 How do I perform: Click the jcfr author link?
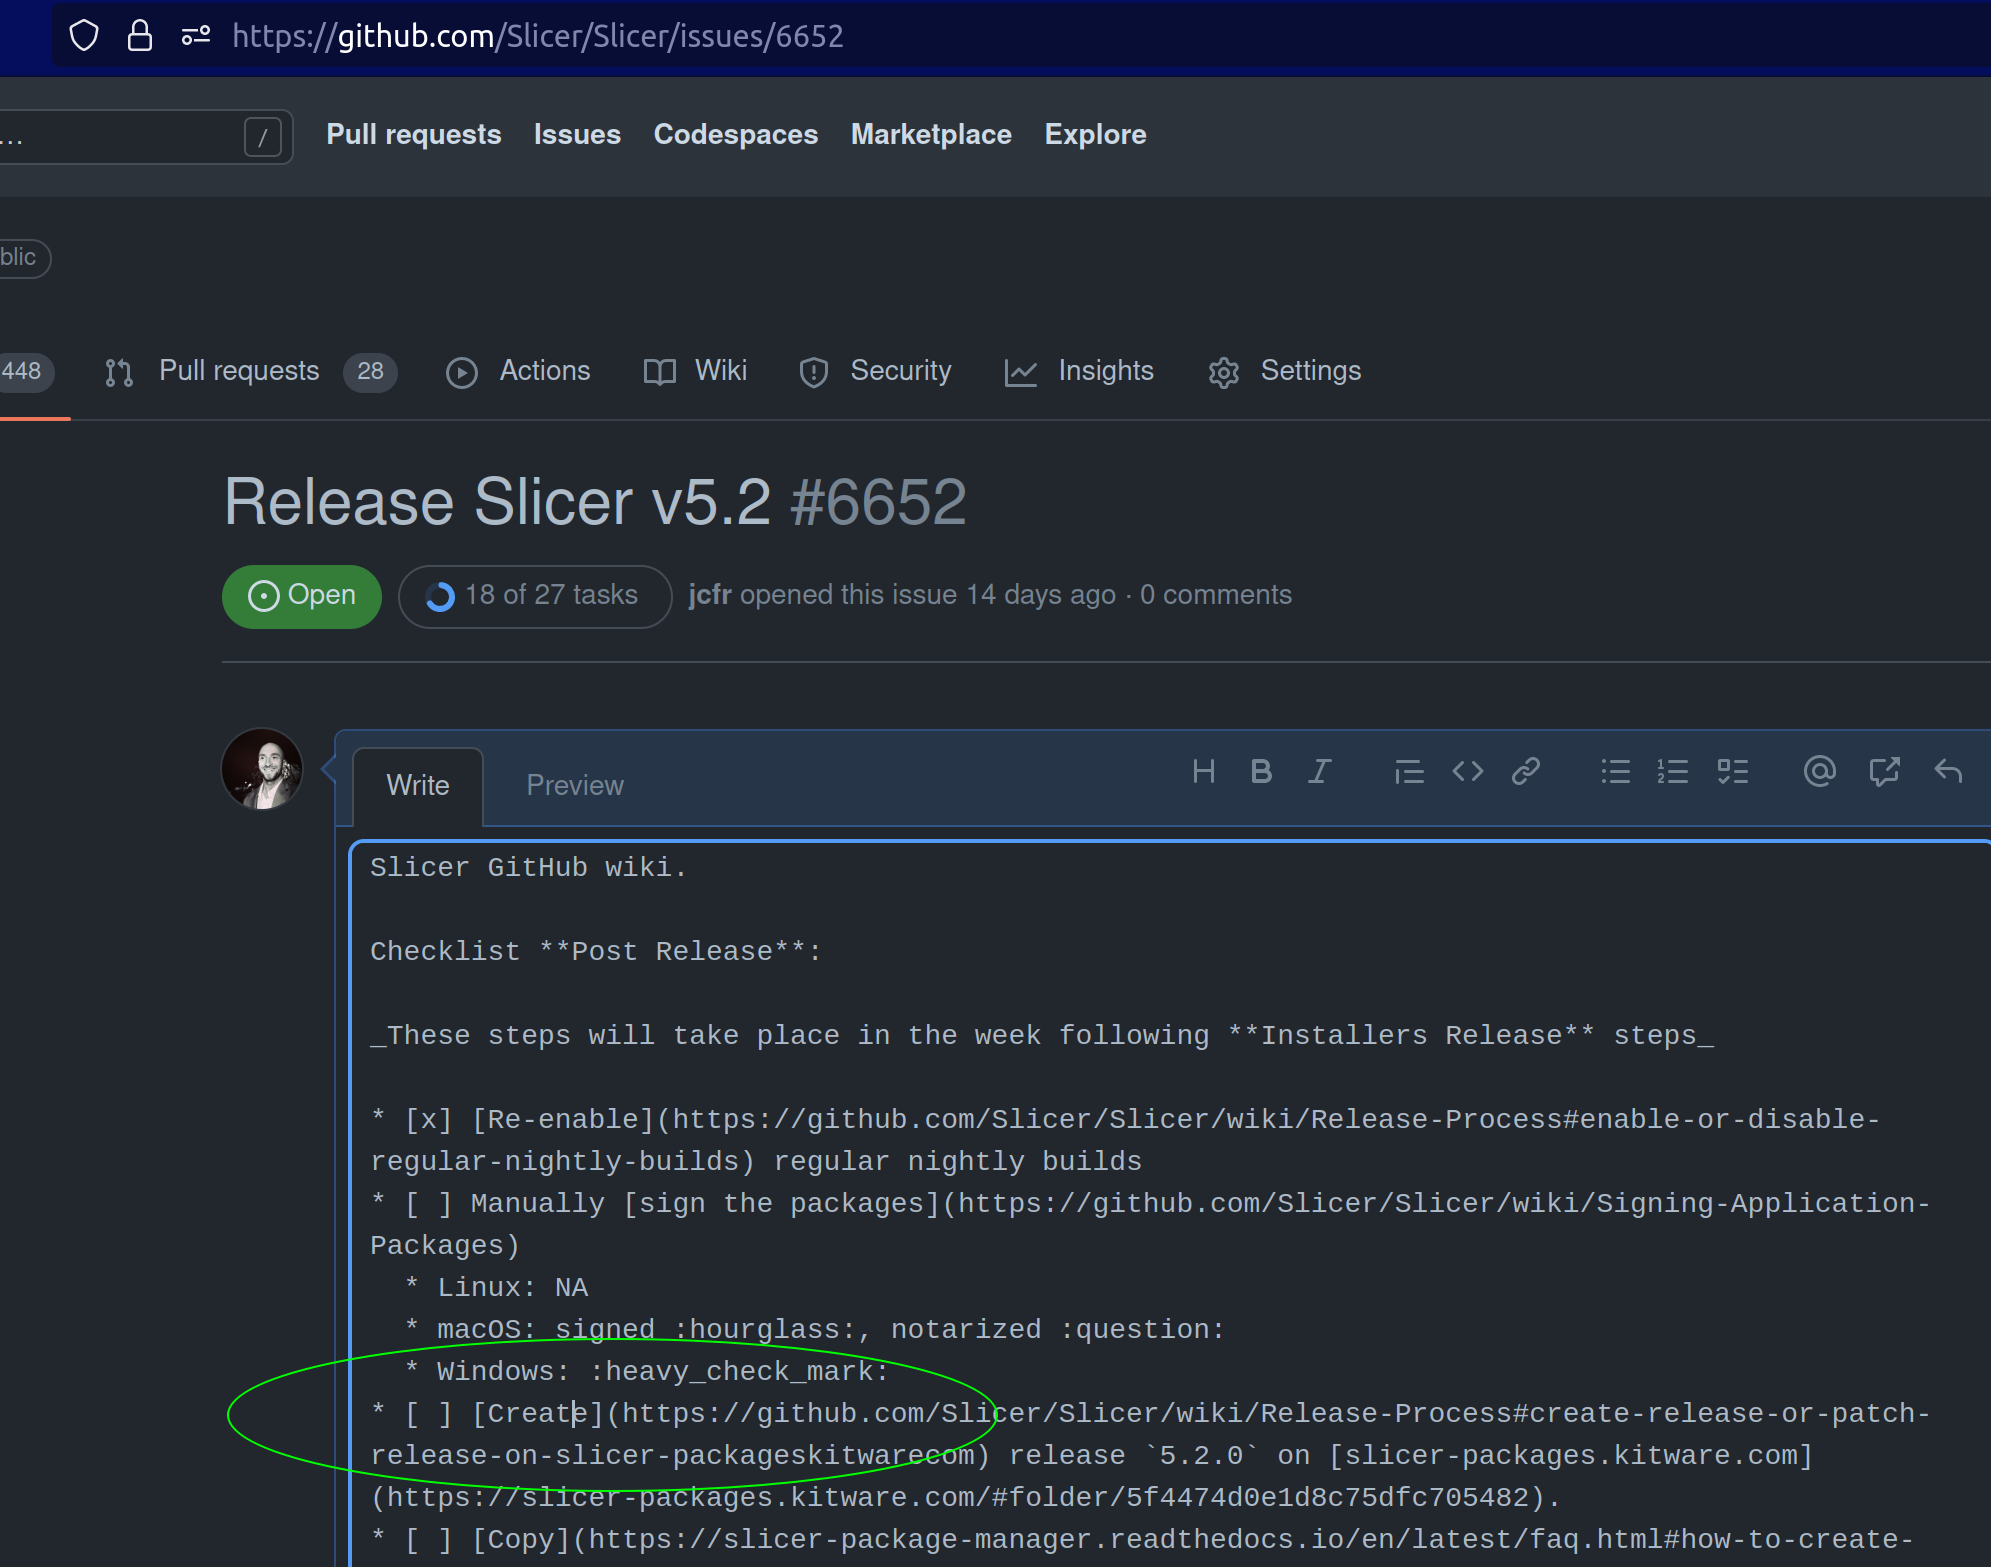710,595
